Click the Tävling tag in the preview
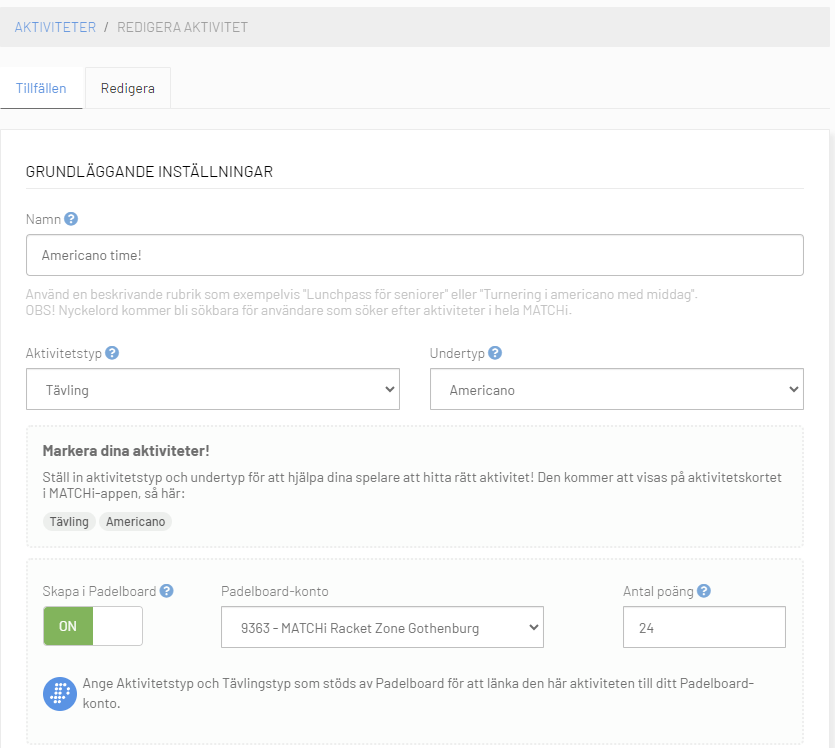Image resolution: width=835 pixels, height=748 pixels. [x=69, y=522]
